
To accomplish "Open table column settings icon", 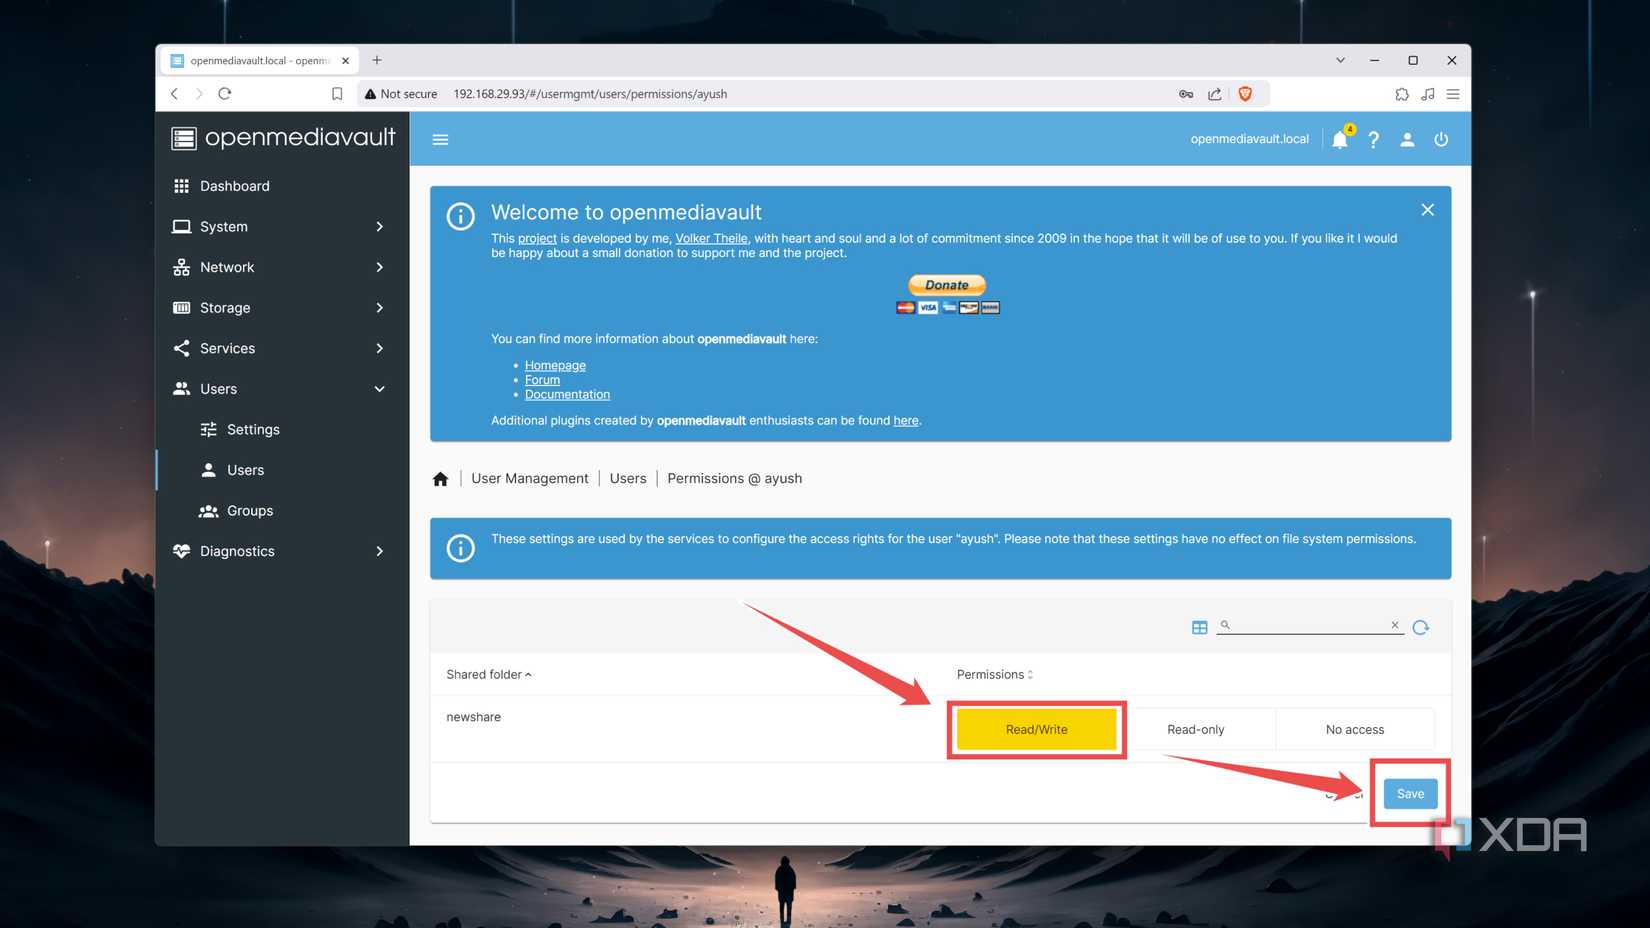I will pos(1199,627).
